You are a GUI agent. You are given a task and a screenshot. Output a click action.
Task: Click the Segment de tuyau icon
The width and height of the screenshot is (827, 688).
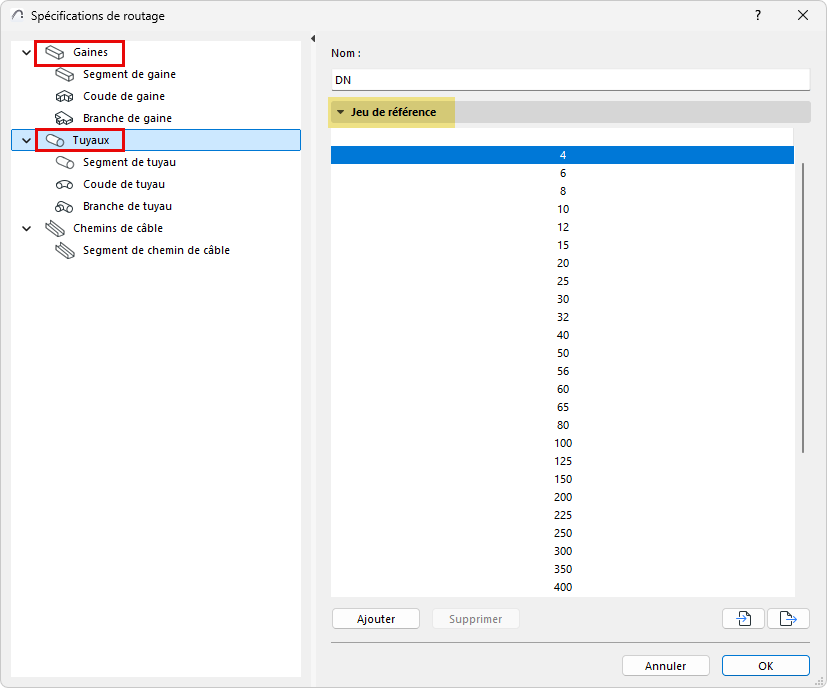64,163
